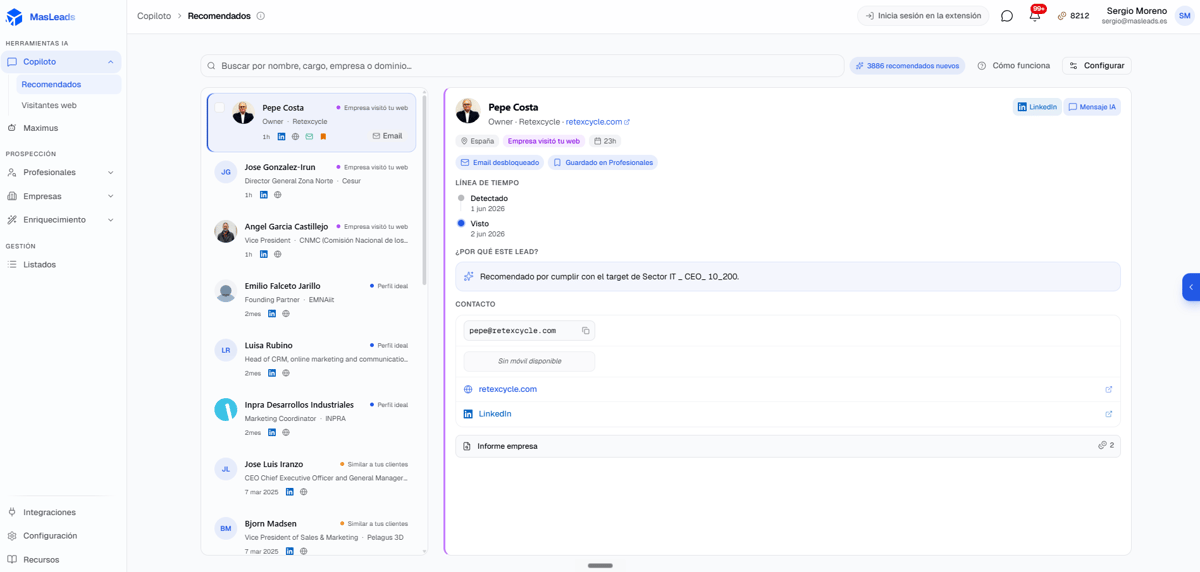Open the SM user avatar menu
1200x572 pixels.
(1185, 16)
